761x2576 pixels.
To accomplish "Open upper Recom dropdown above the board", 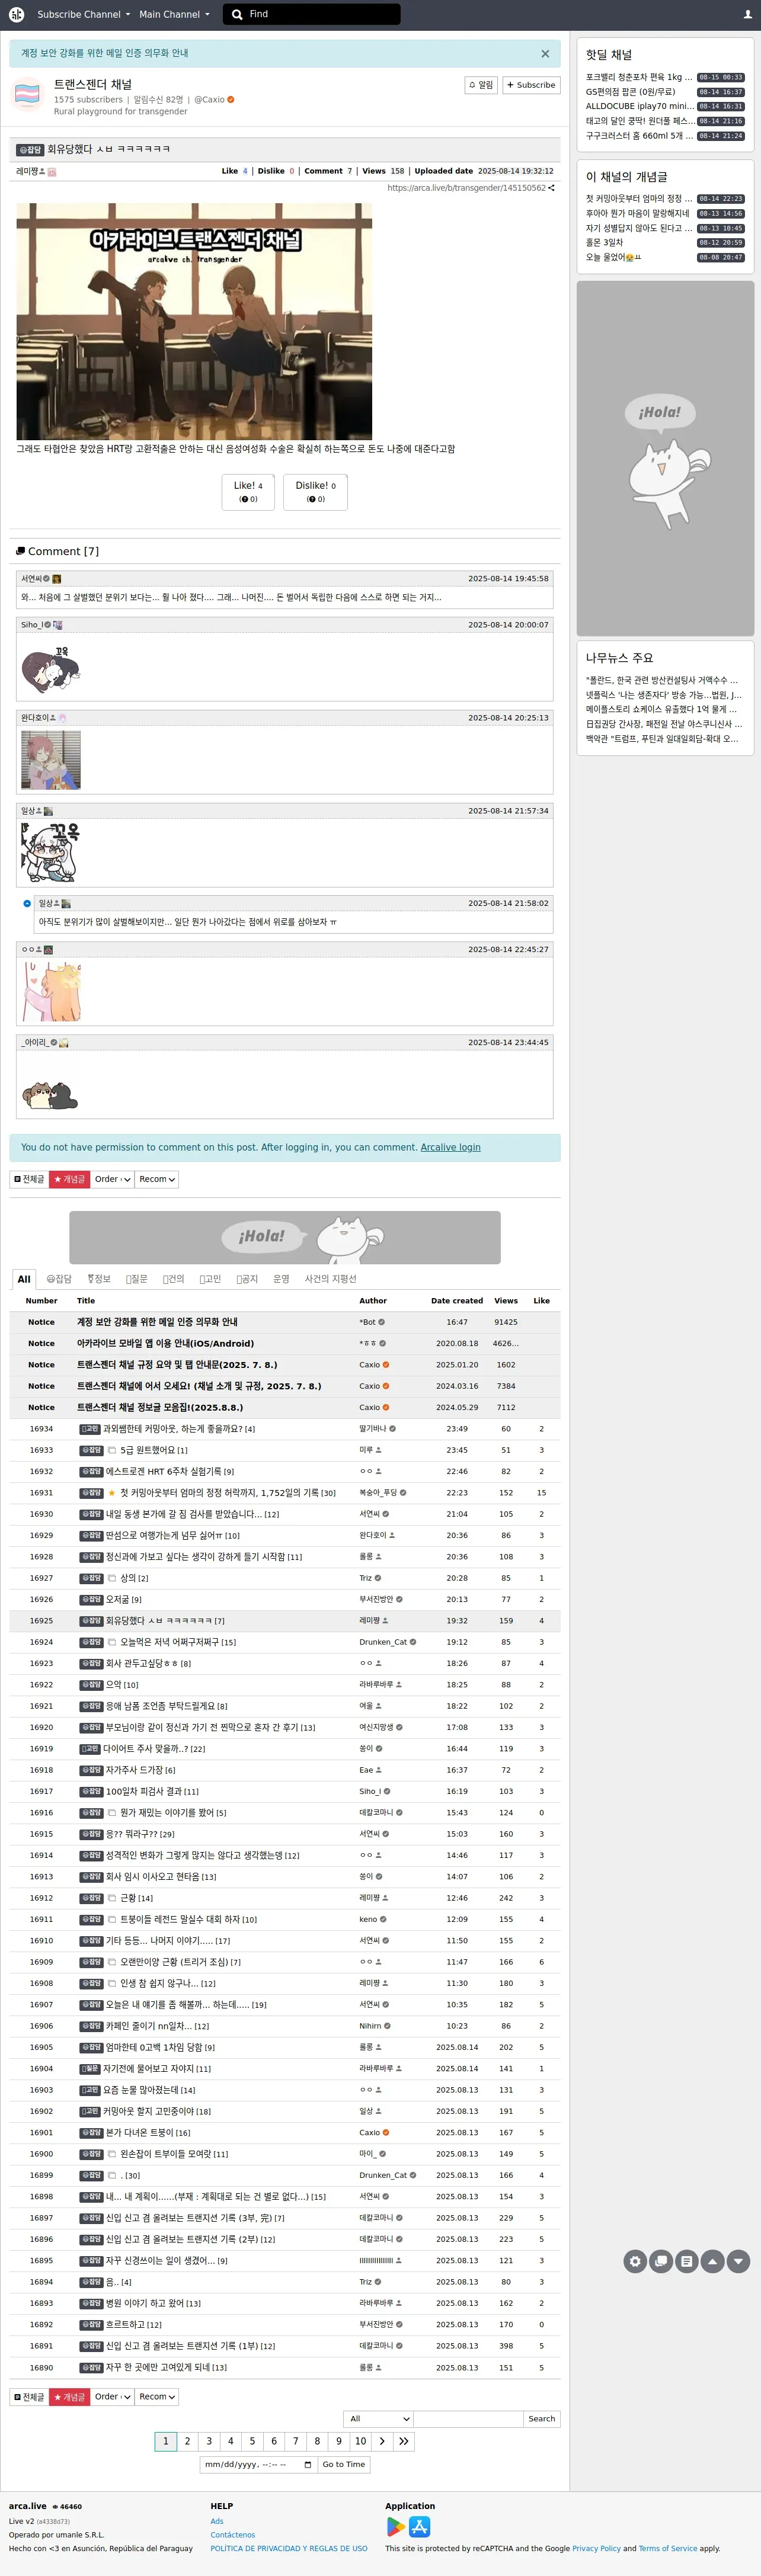I will point(157,1179).
